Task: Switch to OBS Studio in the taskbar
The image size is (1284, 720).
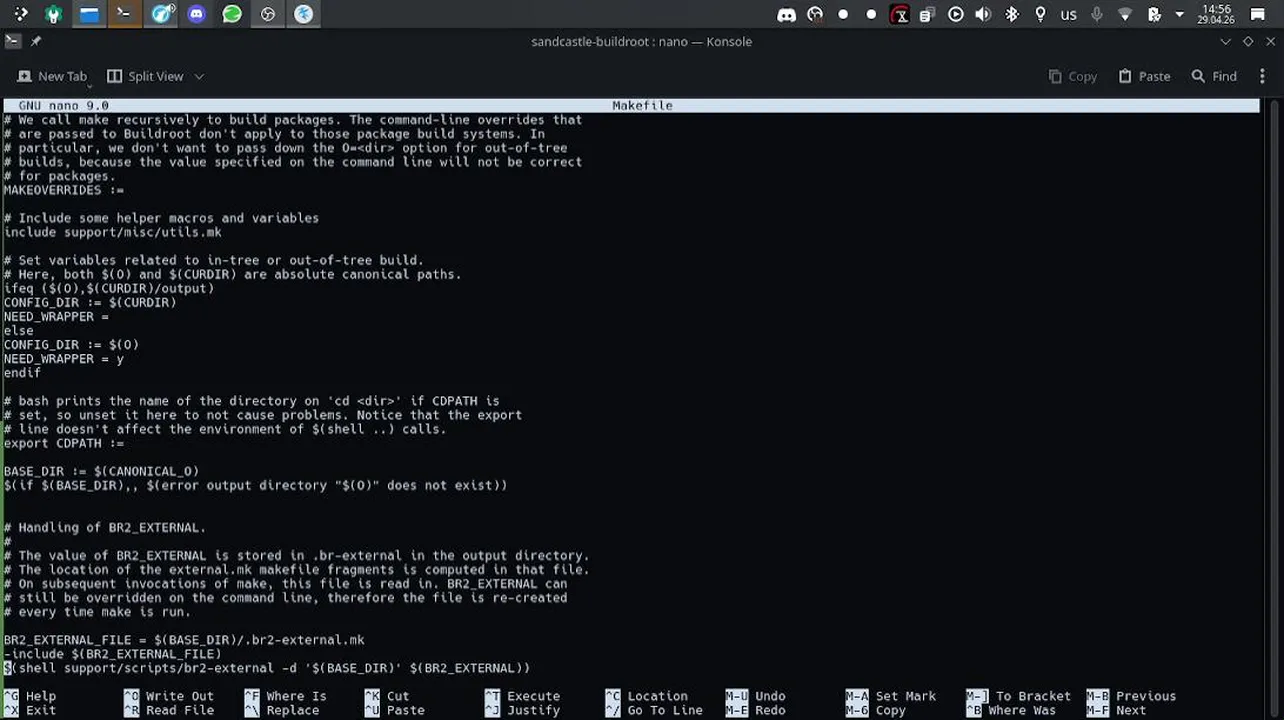Action: coord(268,14)
